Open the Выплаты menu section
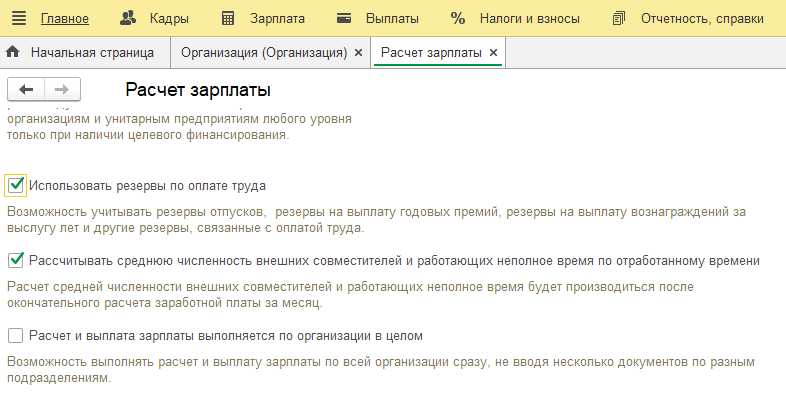 (x=392, y=19)
